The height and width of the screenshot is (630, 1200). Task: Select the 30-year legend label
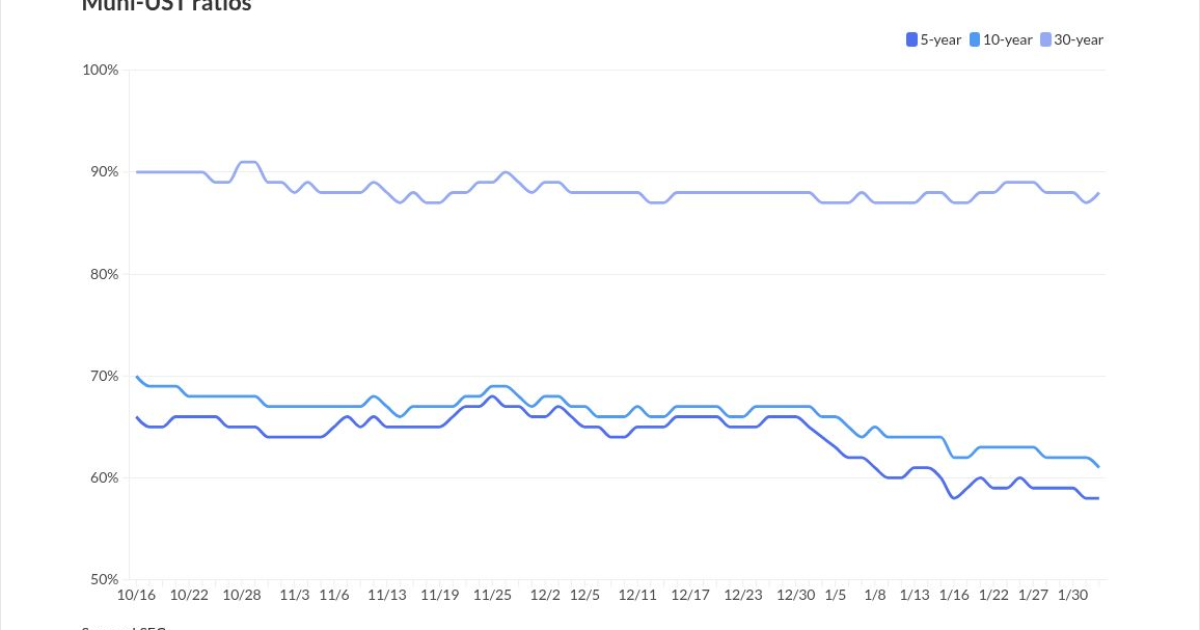[x=1080, y=40]
